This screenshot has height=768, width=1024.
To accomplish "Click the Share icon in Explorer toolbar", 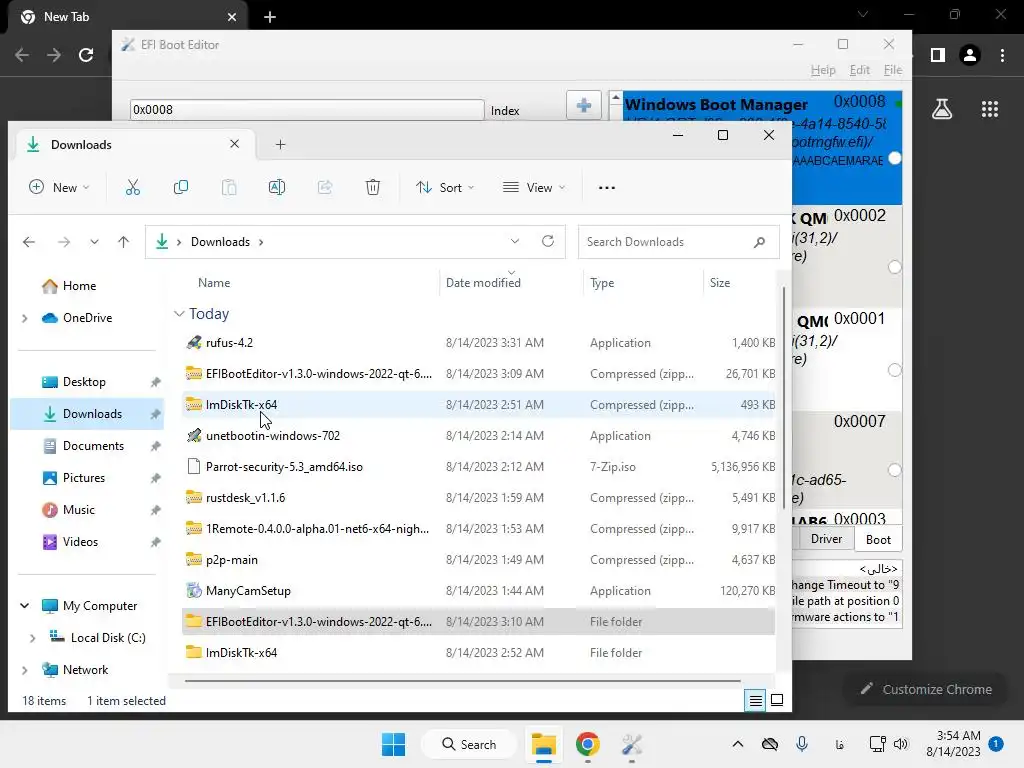I will [325, 187].
